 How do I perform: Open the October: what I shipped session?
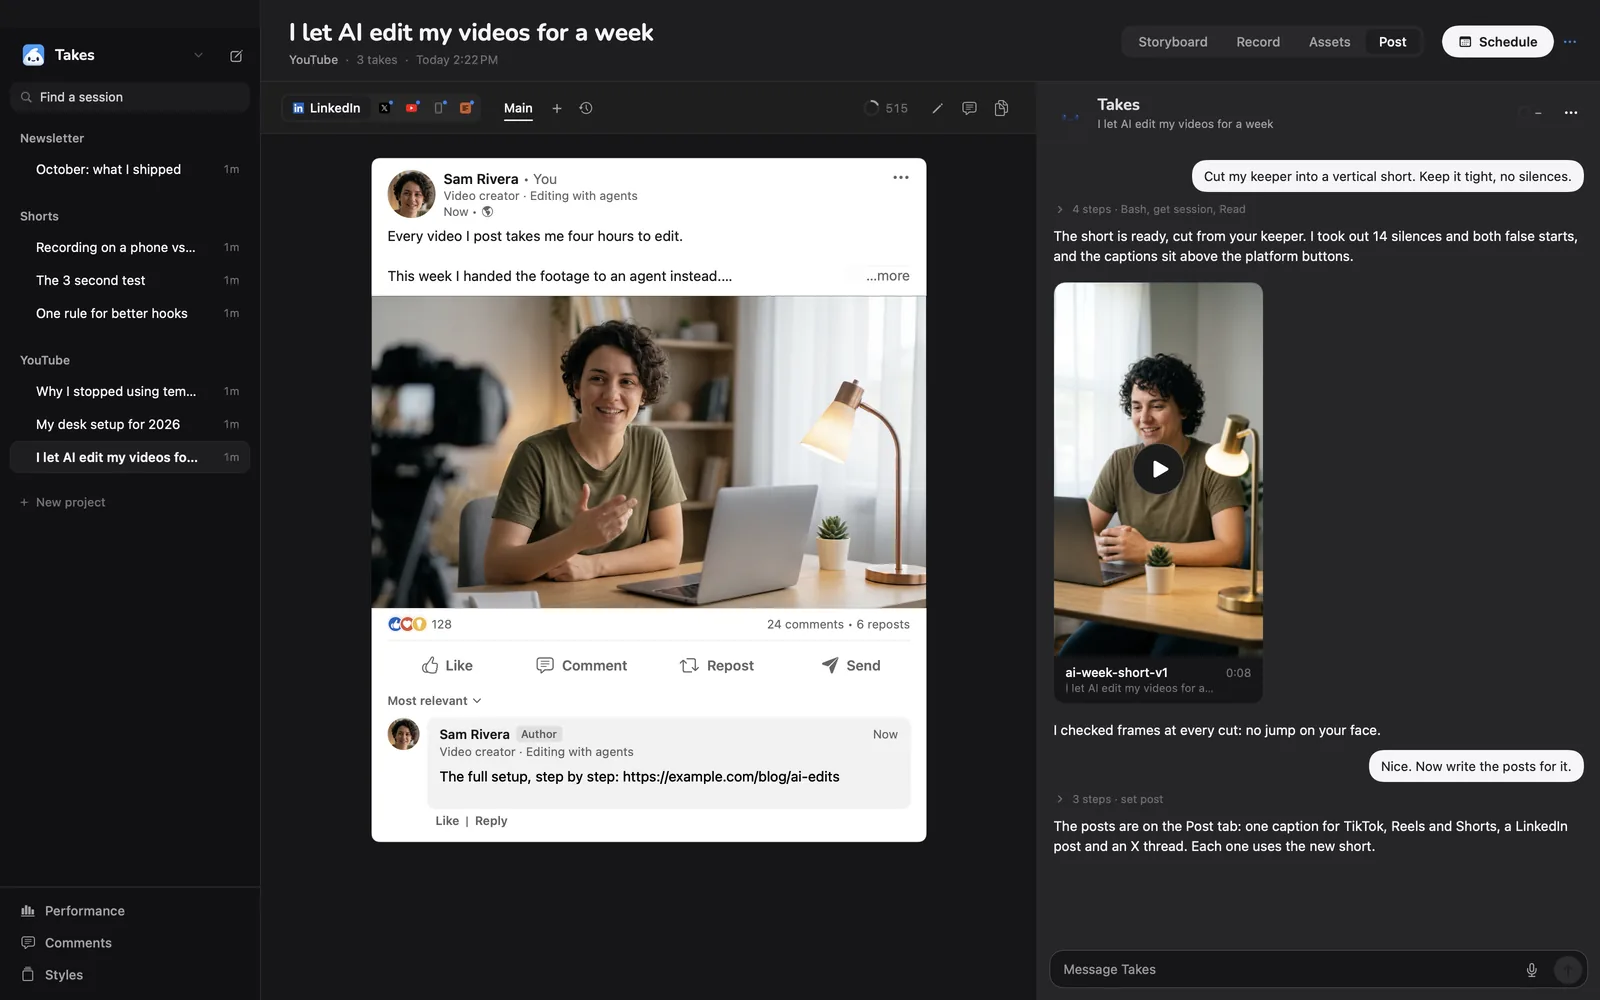[130, 169]
